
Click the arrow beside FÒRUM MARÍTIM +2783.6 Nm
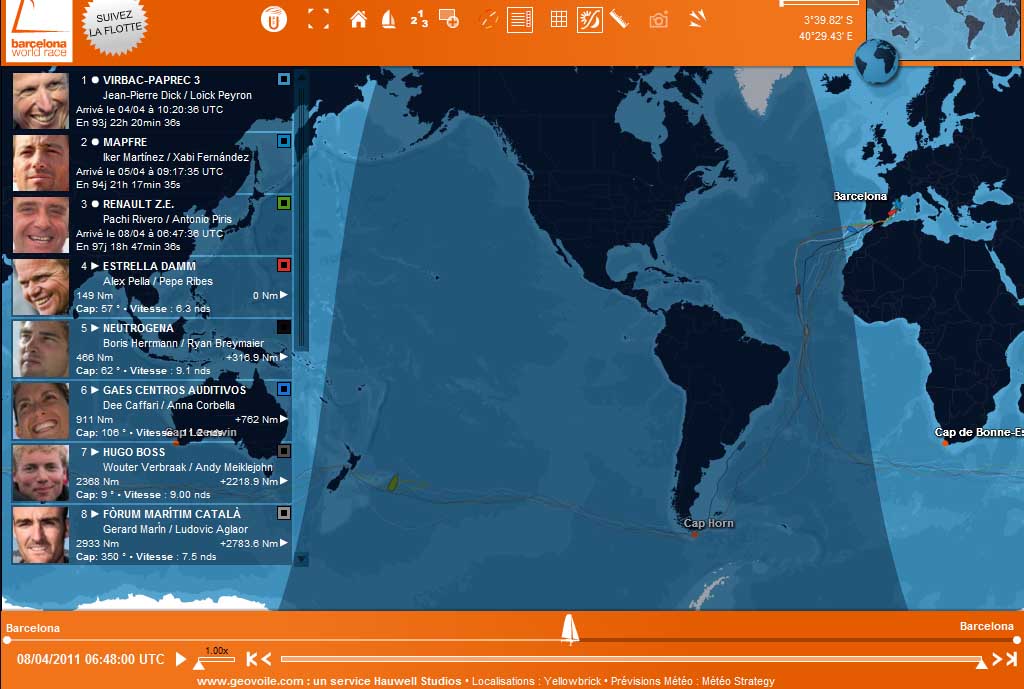(284, 543)
